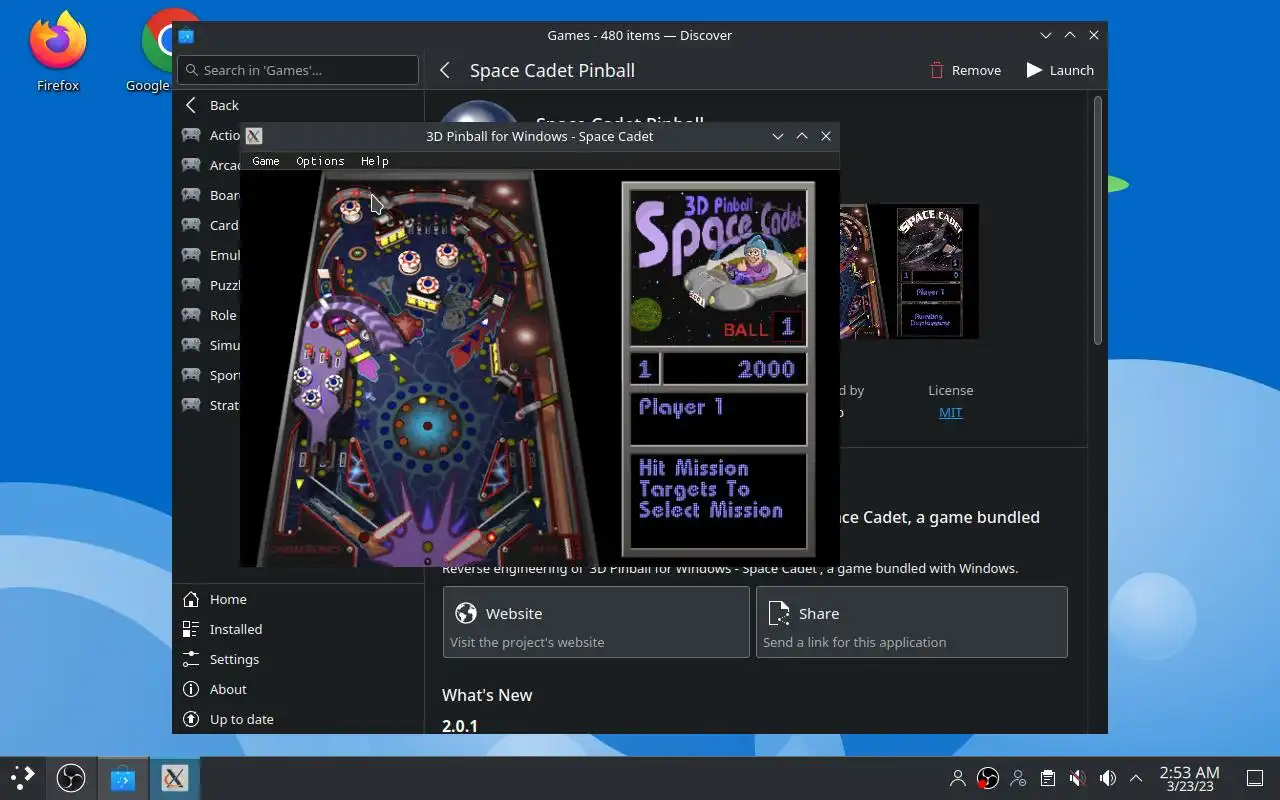Click the About info icon in sidebar

(191, 689)
